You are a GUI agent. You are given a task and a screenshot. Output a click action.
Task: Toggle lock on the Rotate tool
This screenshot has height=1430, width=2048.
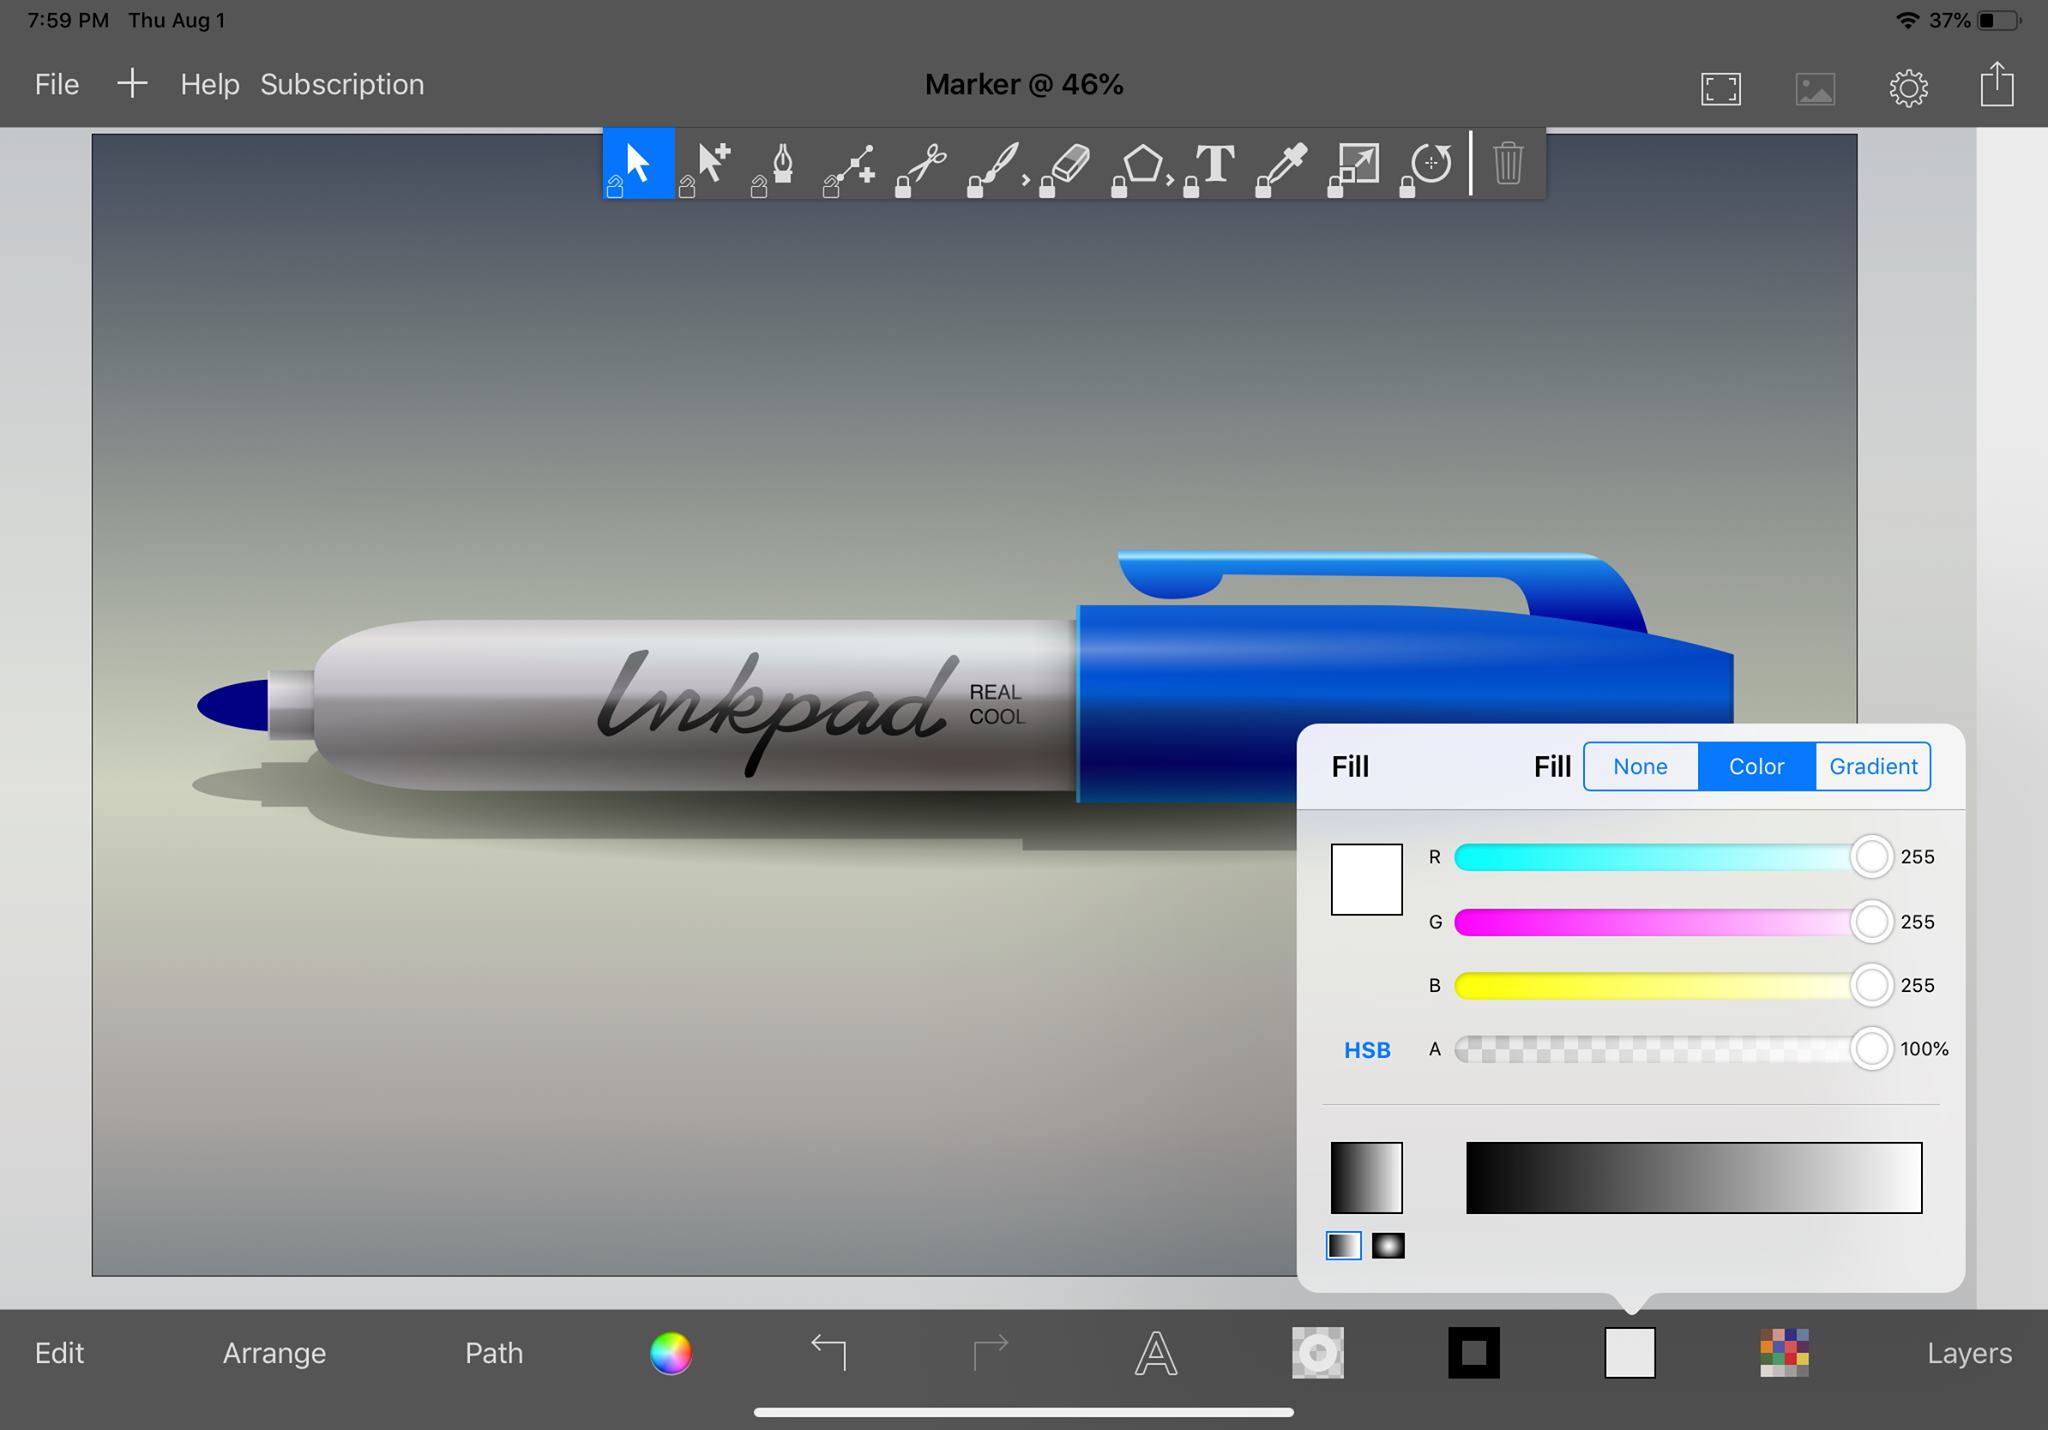coord(1407,187)
